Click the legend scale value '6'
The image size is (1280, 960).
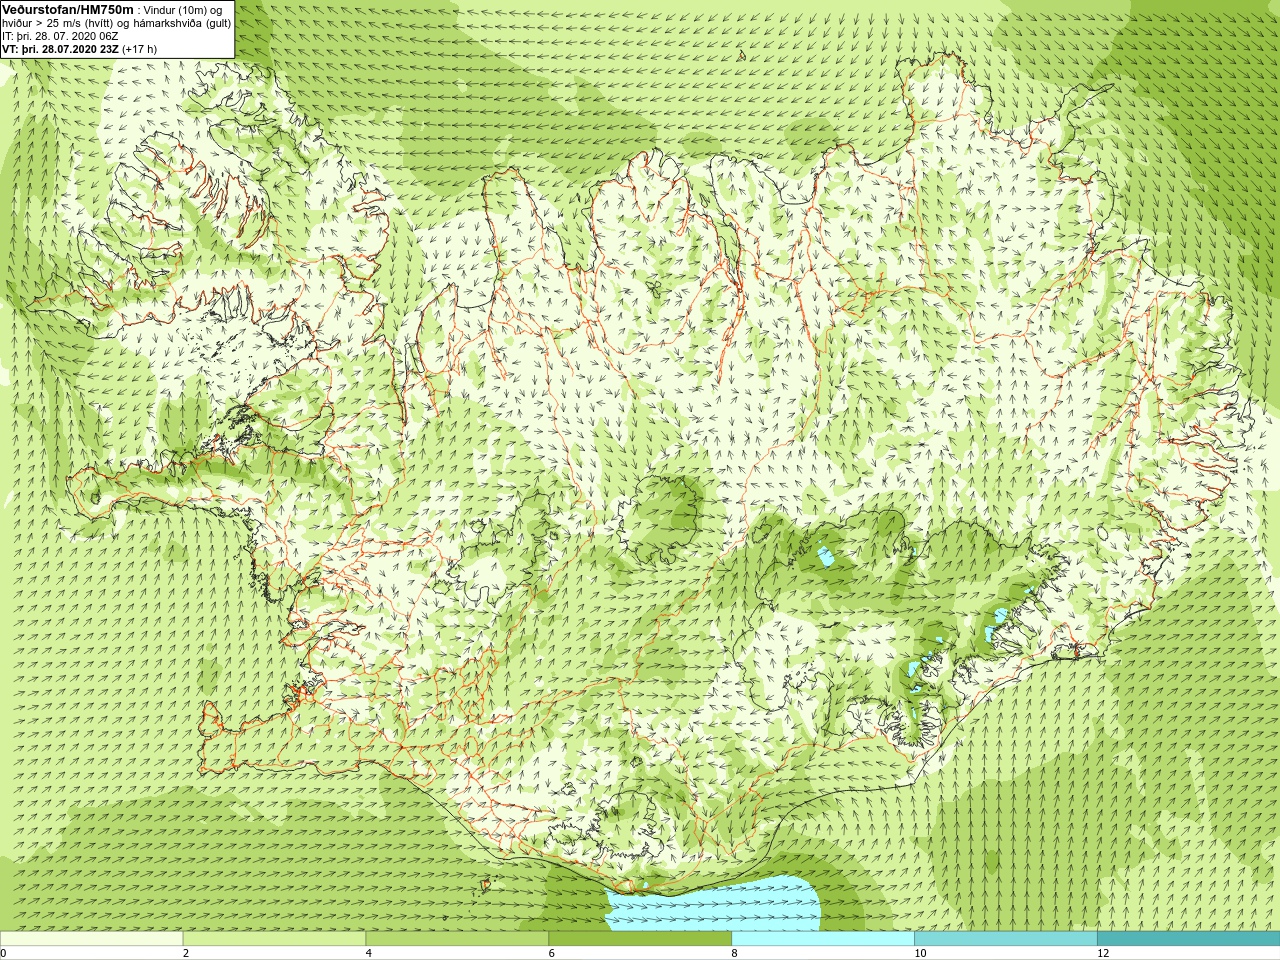(552, 953)
